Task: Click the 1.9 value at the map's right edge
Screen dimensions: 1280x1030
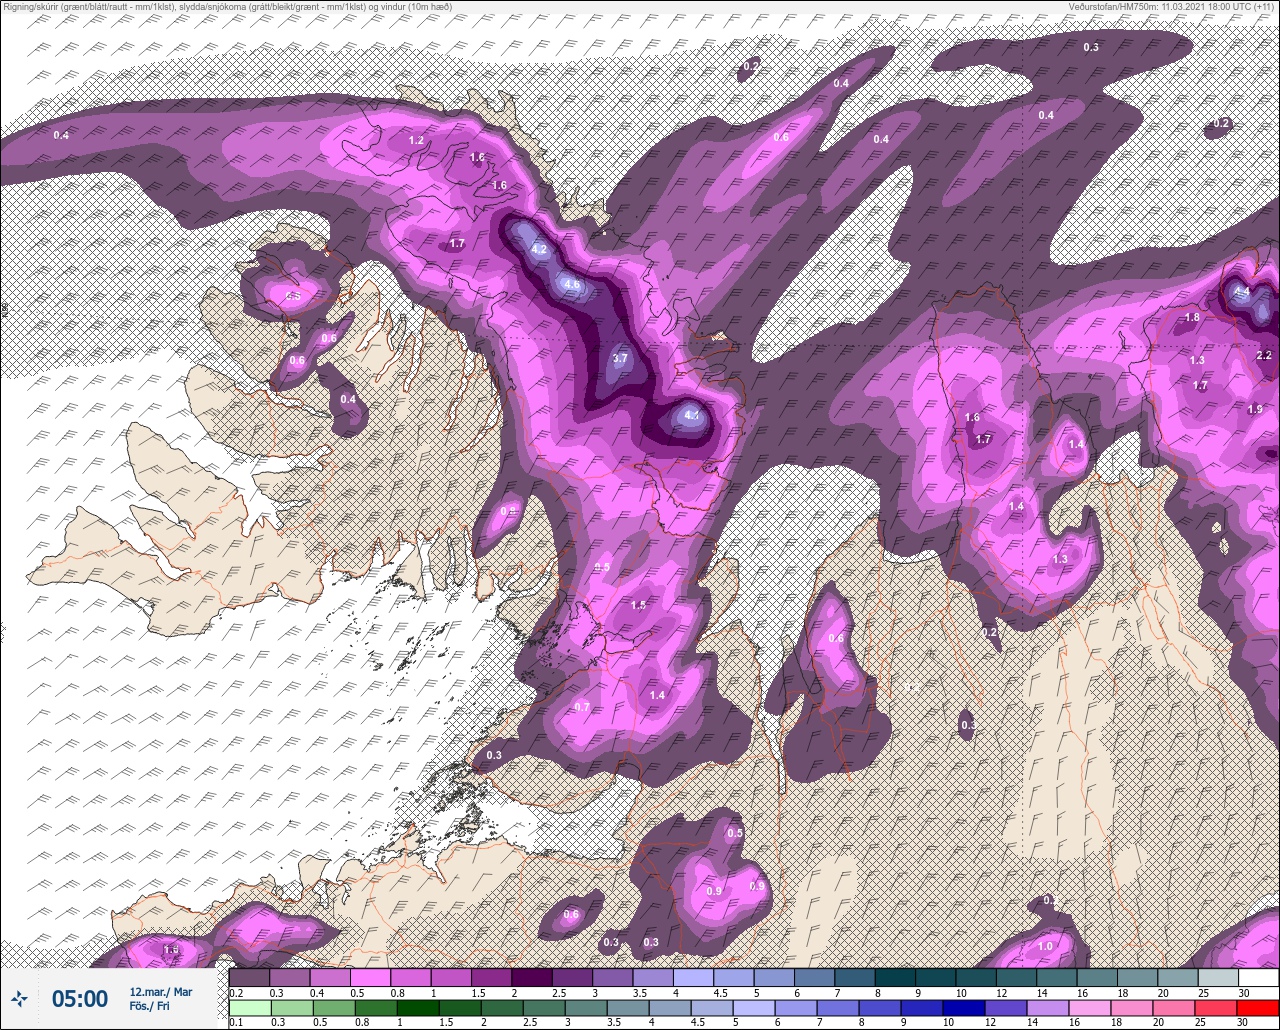Action: 1256,409
